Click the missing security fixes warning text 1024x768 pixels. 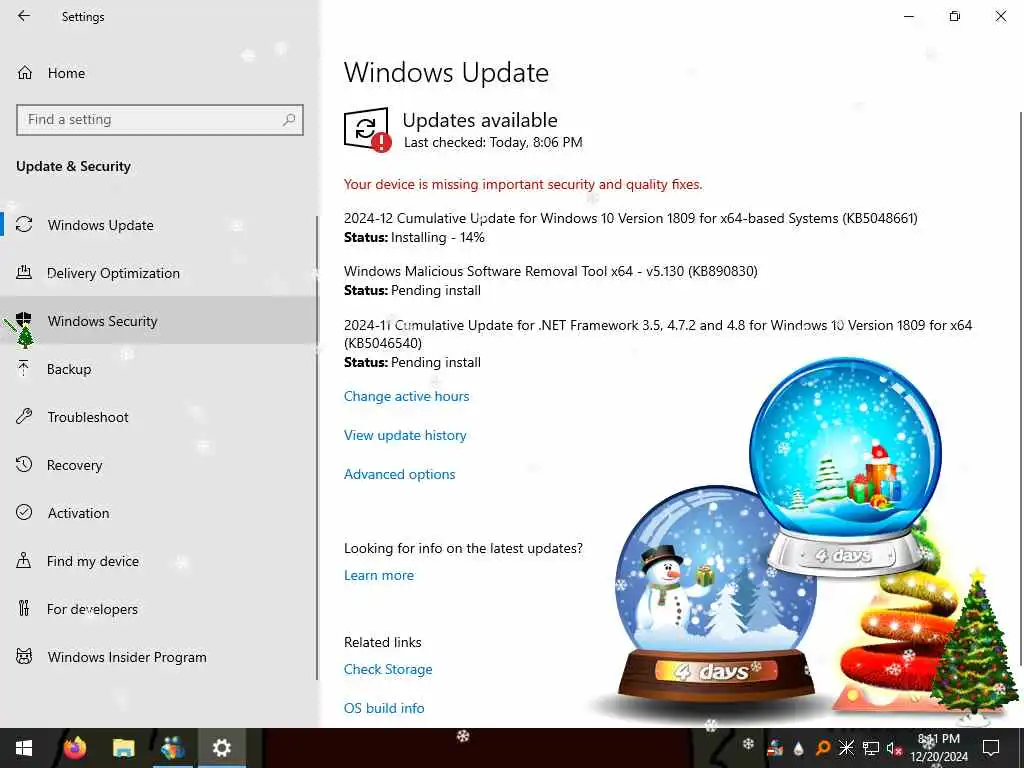pyautogui.click(x=523, y=185)
